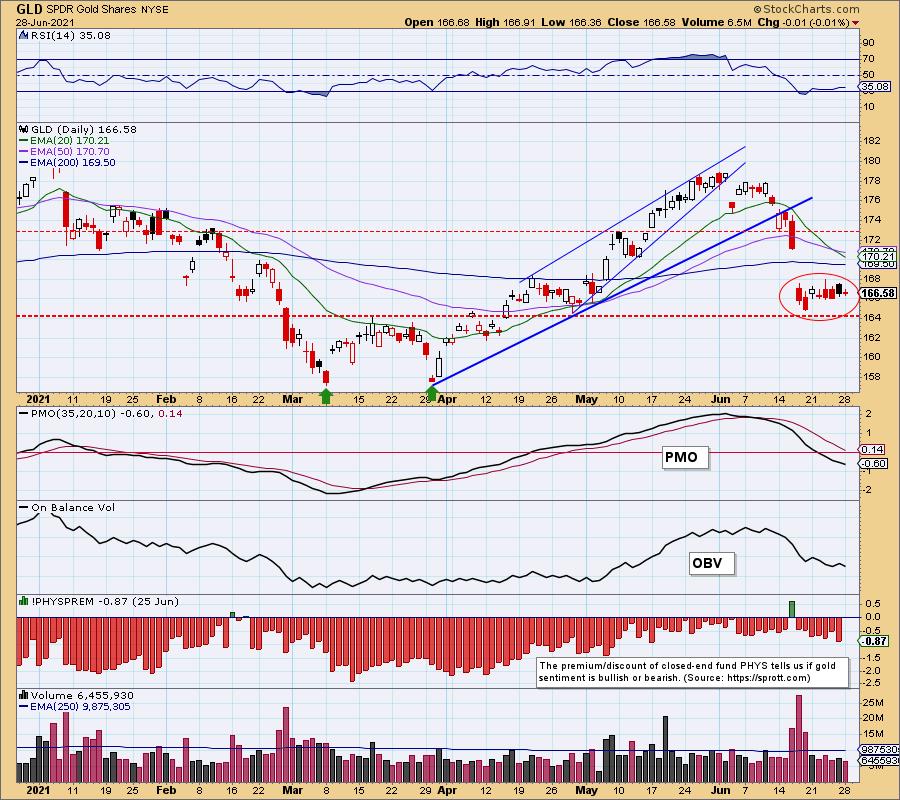This screenshot has height=800, width=900.
Task: Click the 'Volume 6,455,930' legend text
Action: pos(82,696)
